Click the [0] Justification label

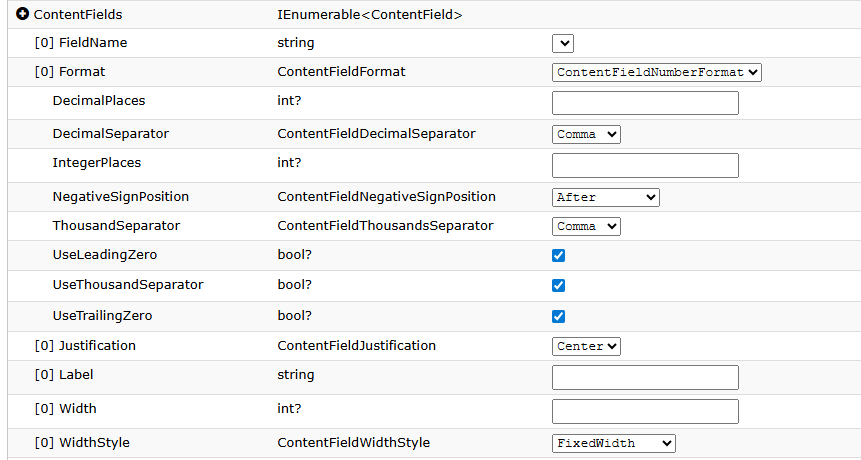point(85,346)
